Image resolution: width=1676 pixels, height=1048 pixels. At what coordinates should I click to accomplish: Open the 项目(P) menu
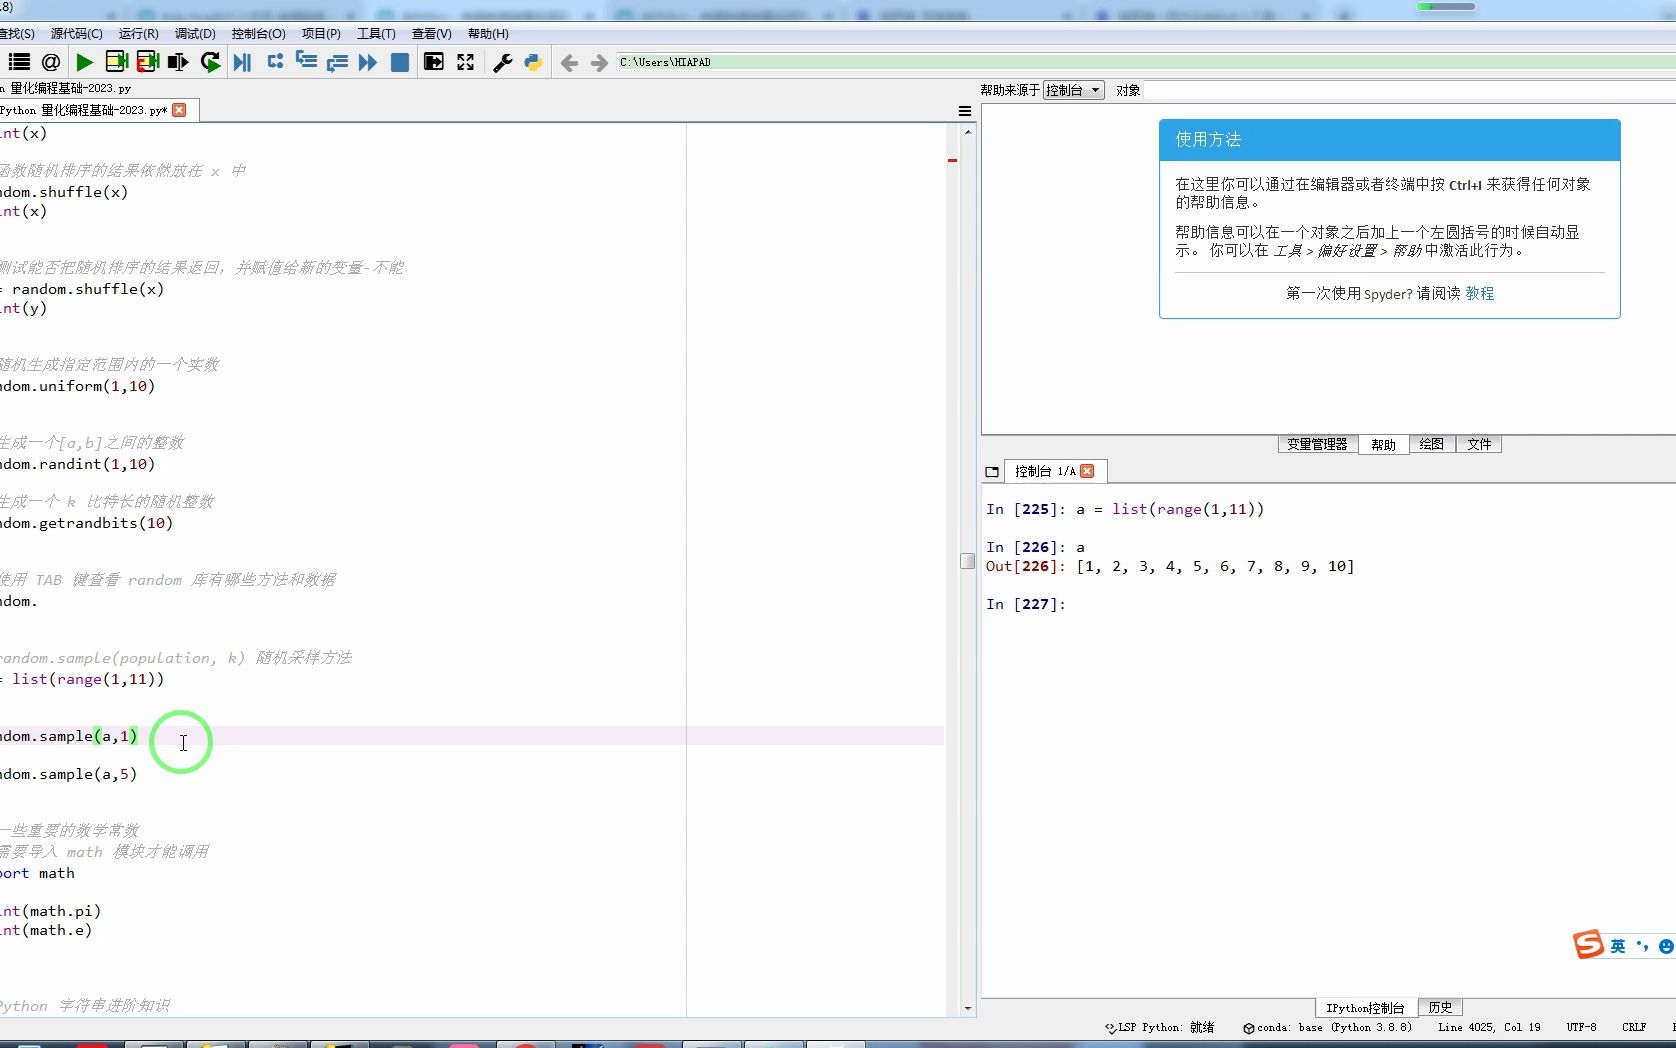[x=321, y=34]
